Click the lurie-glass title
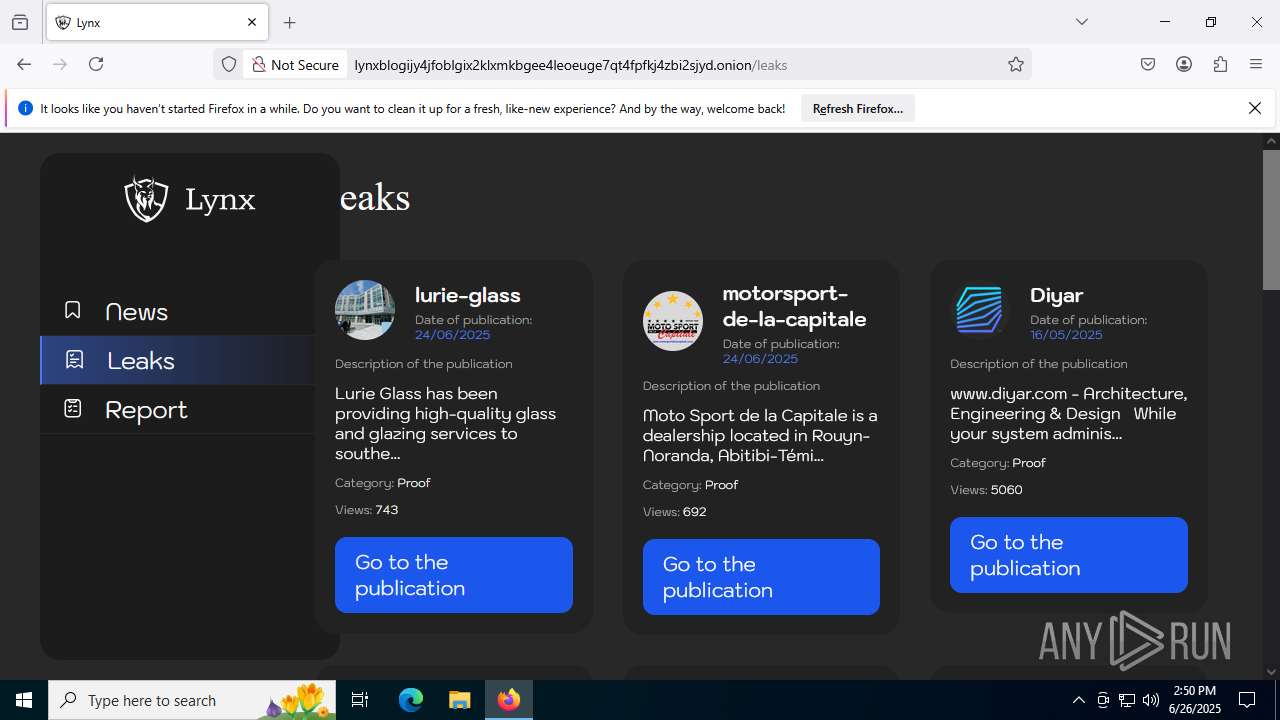 (467, 295)
